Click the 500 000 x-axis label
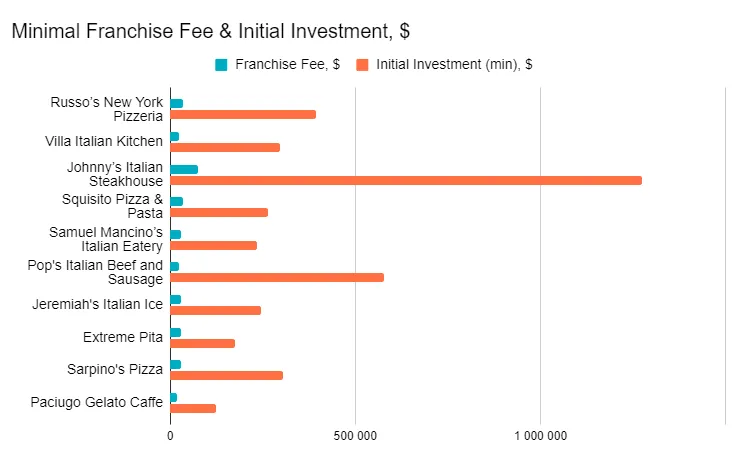The width and height of the screenshot is (748, 465). tap(355, 435)
